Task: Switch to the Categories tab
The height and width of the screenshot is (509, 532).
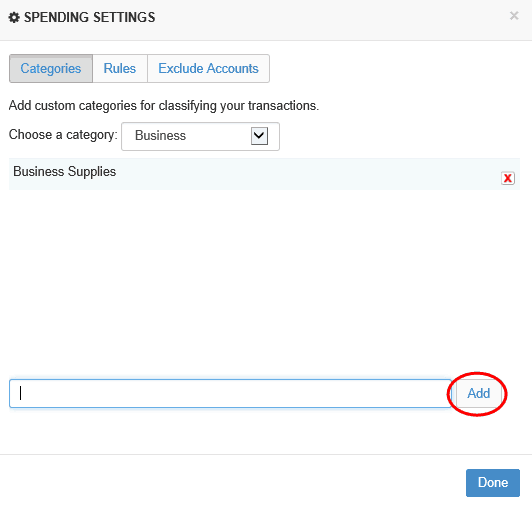Action: [x=51, y=69]
